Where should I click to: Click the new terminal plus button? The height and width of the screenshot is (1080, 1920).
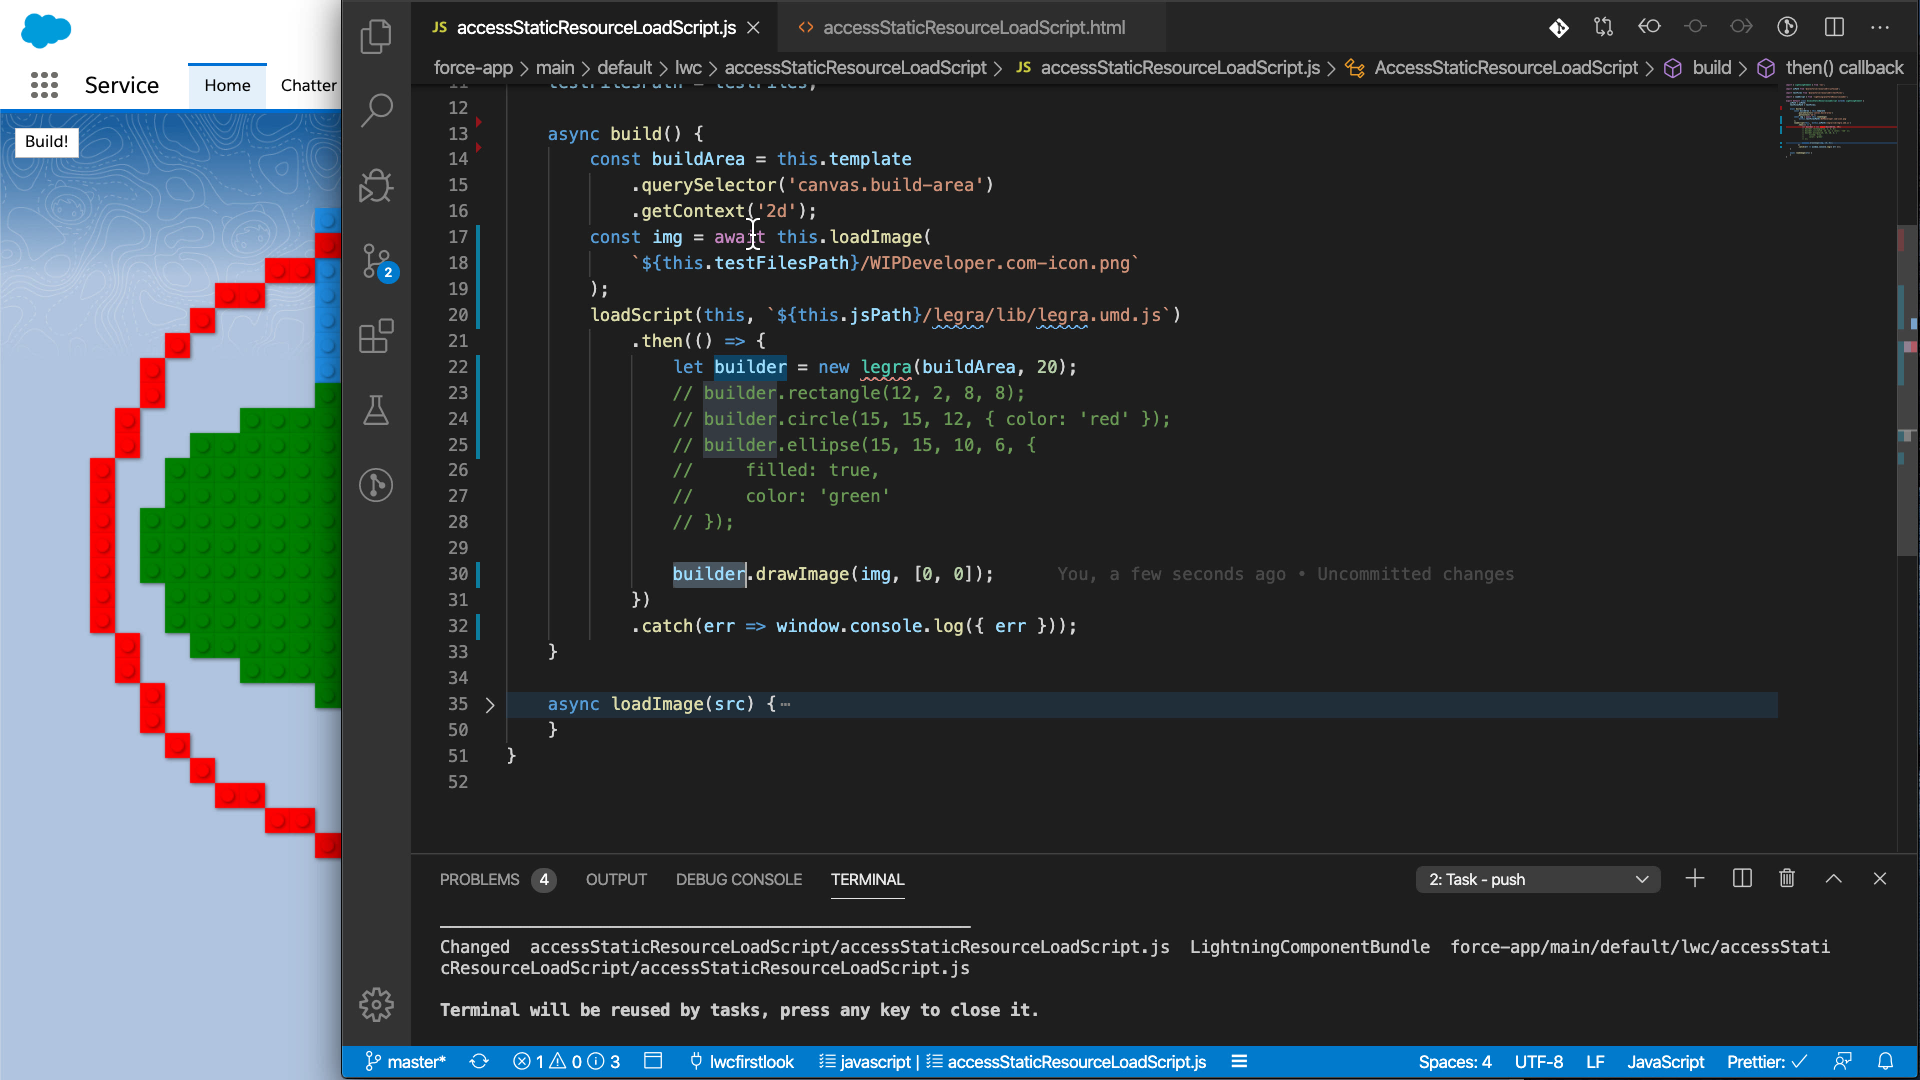tap(1696, 878)
